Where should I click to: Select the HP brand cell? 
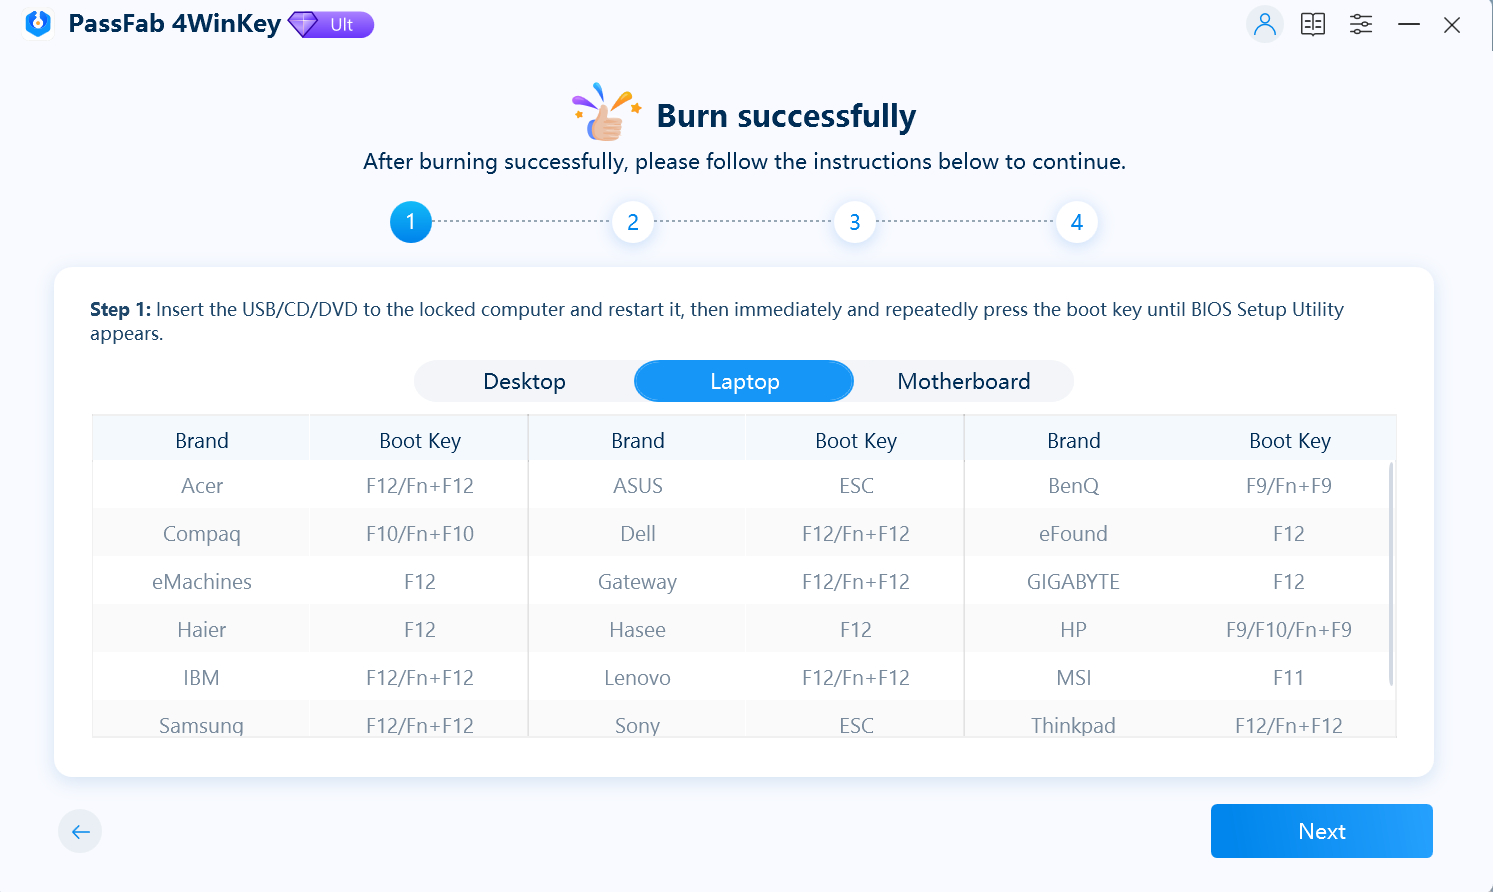click(x=1073, y=630)
